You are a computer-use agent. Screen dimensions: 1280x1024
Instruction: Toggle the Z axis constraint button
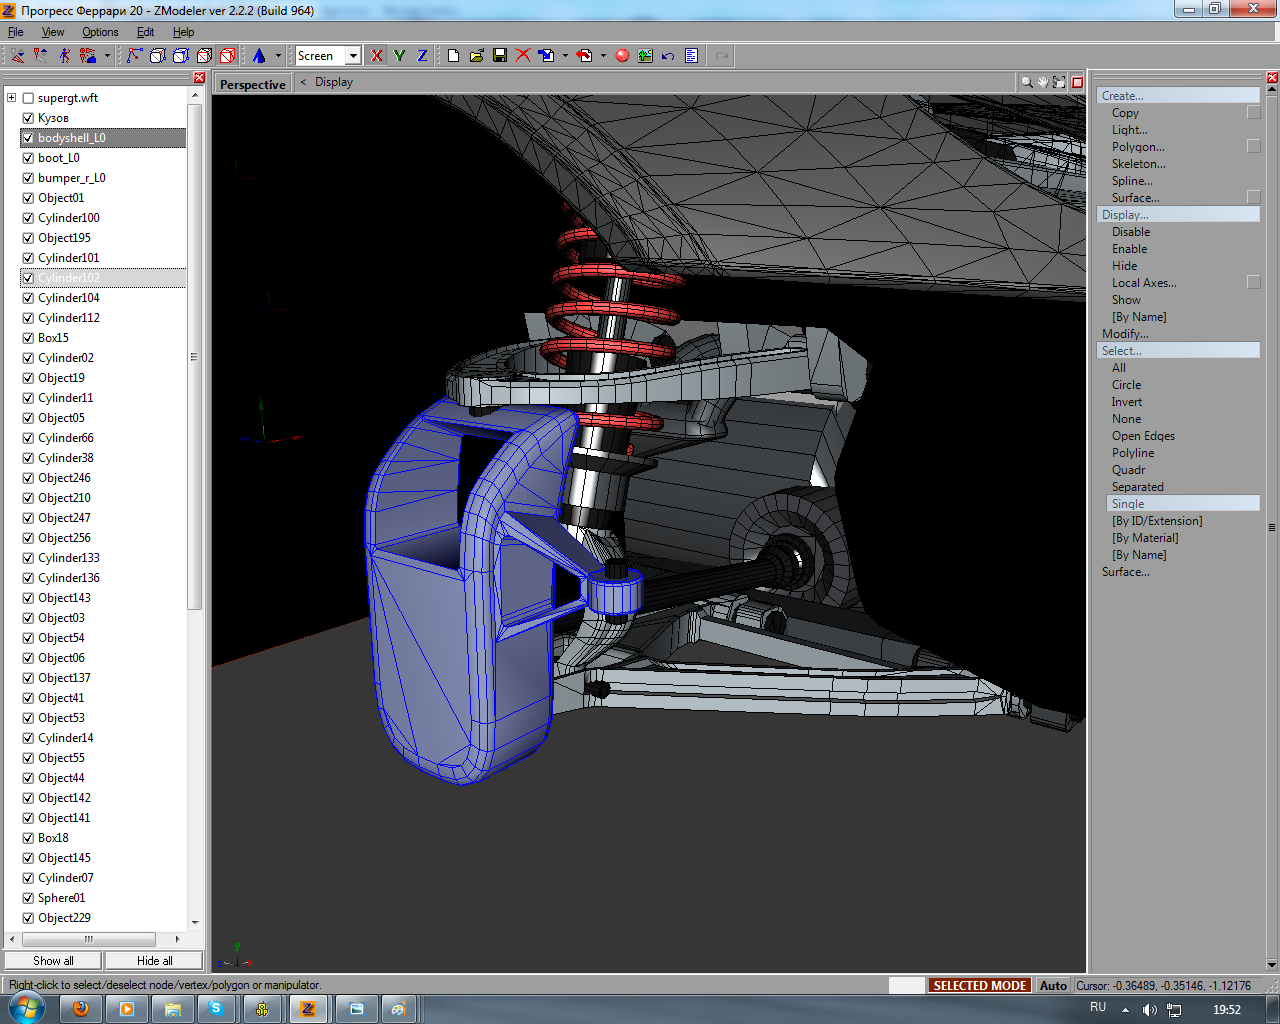tap(422, 56)
